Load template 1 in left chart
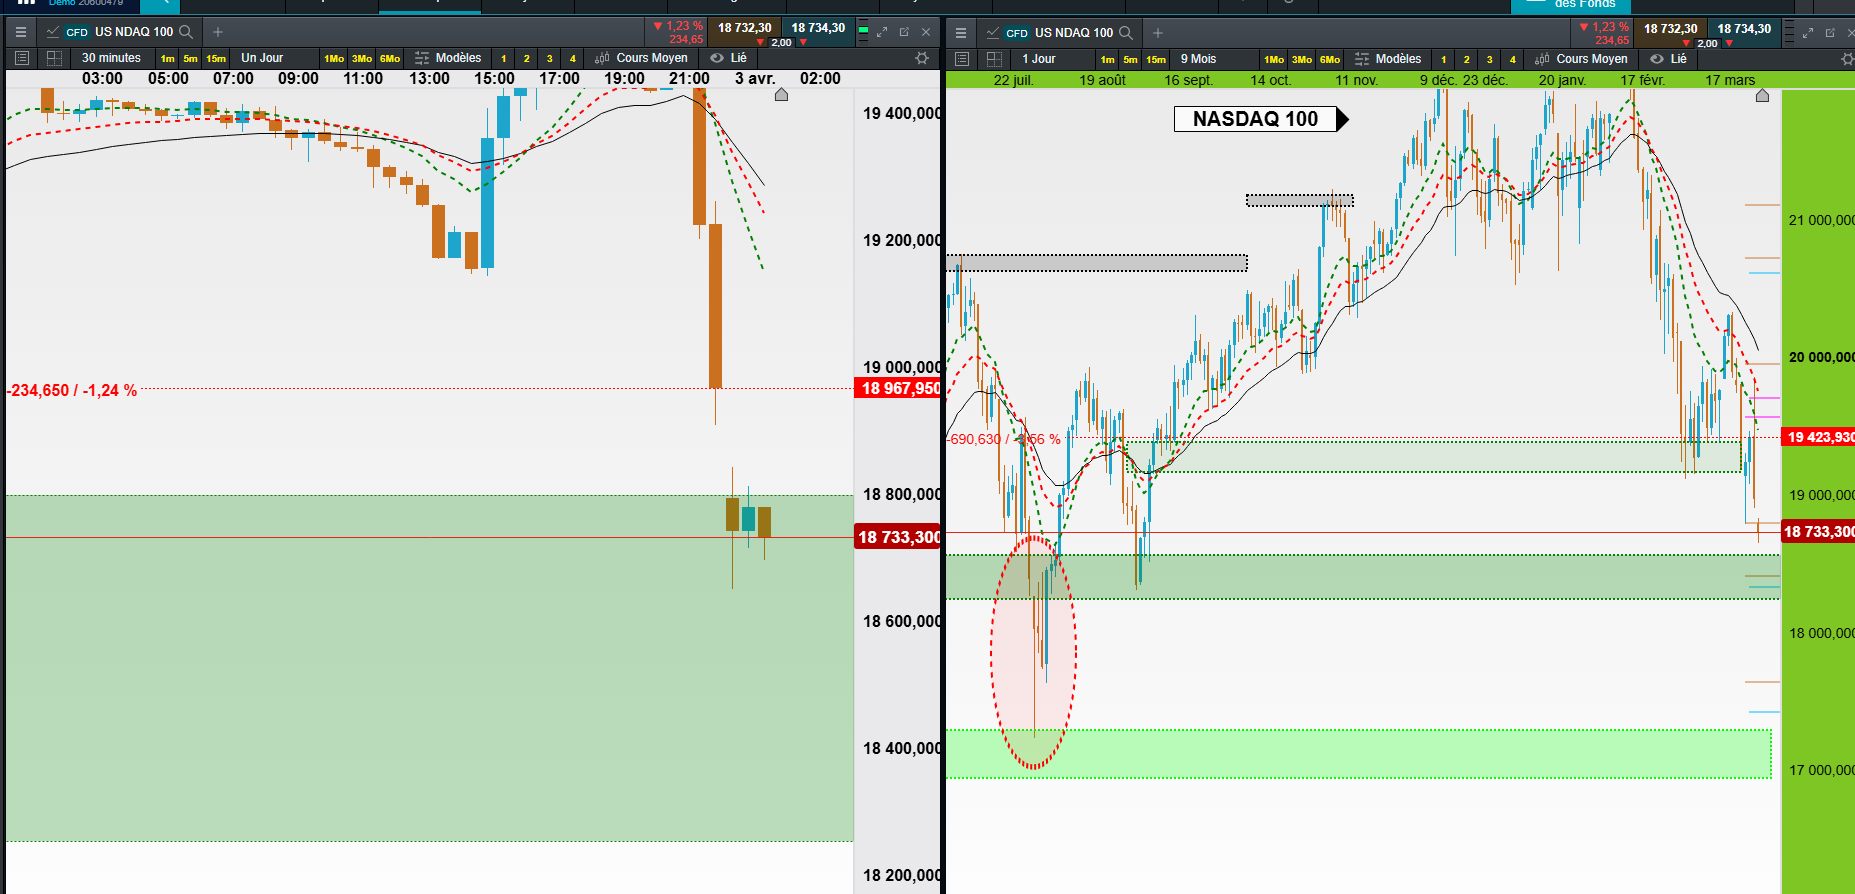1855x894 pixels. click(504, 58)
